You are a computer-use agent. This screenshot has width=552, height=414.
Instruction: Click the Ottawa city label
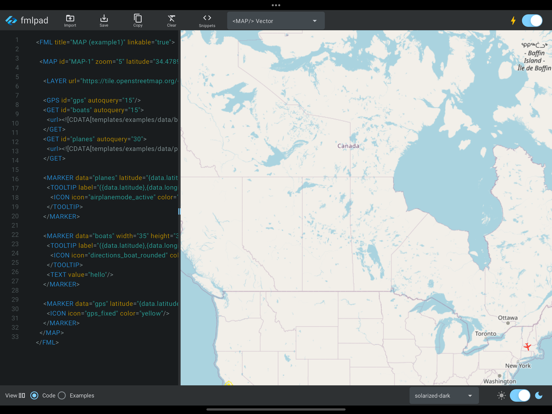pyautogui.click(x=507, y=318)
